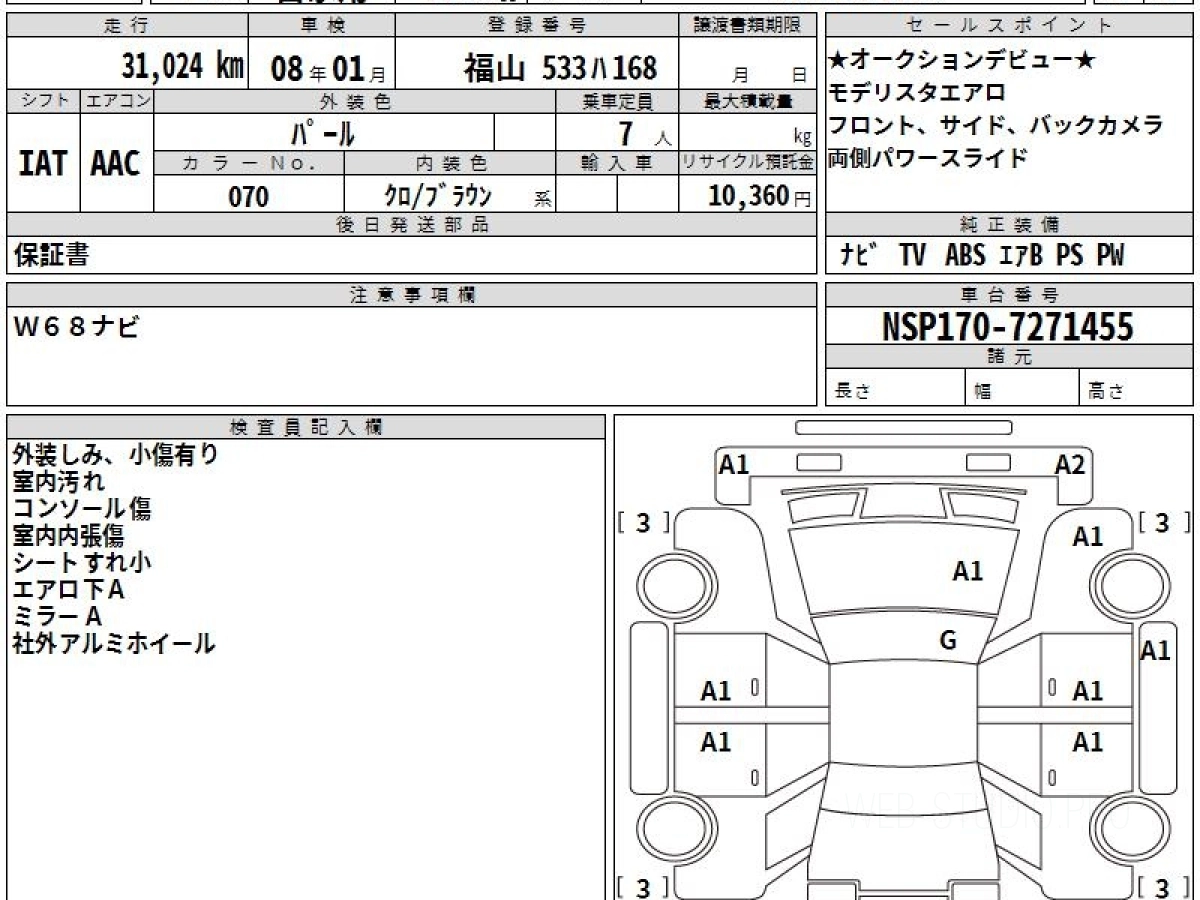Screen dimensions: 1200x900
Task: Select the inspector note シートすれ小
Action: [x=81, y=563]
